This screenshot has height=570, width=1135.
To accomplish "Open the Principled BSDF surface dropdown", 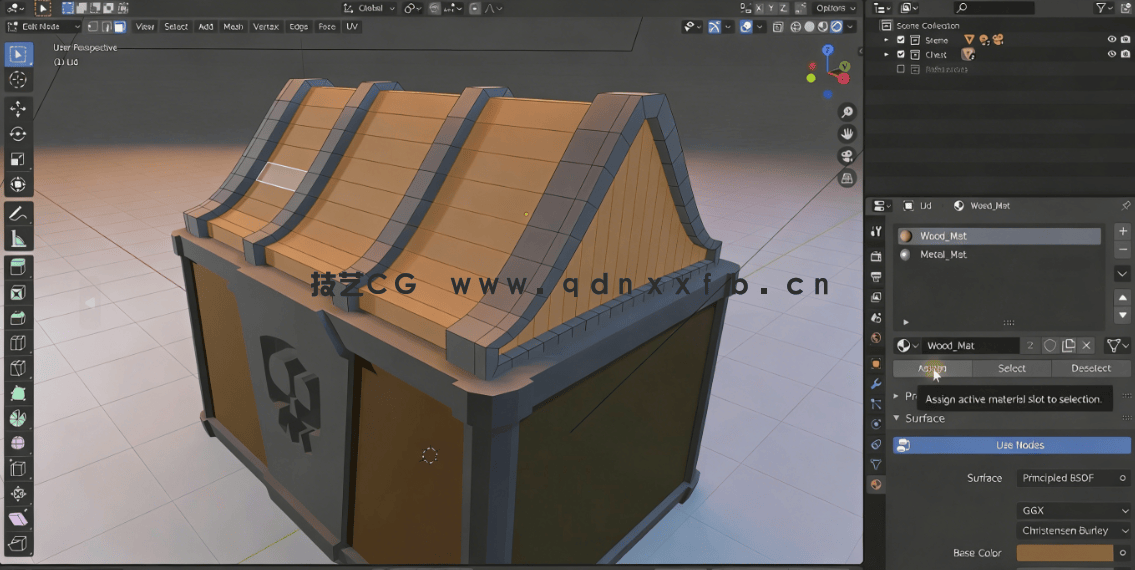I will (x=1074, y=478).
